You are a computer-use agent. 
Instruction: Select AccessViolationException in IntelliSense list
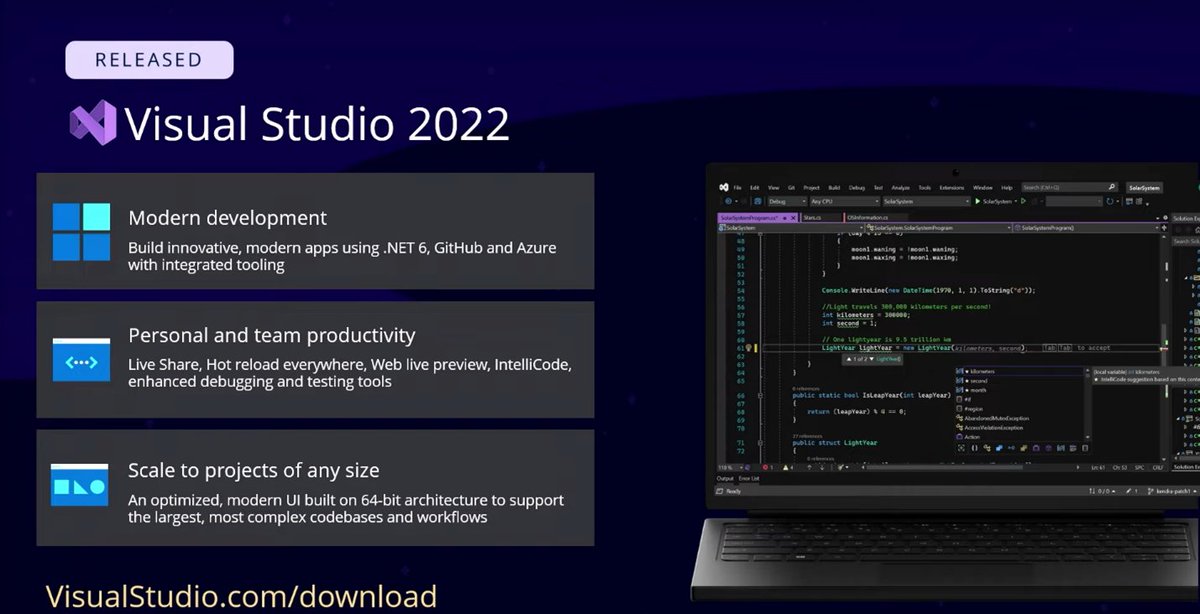[1022, 428]
